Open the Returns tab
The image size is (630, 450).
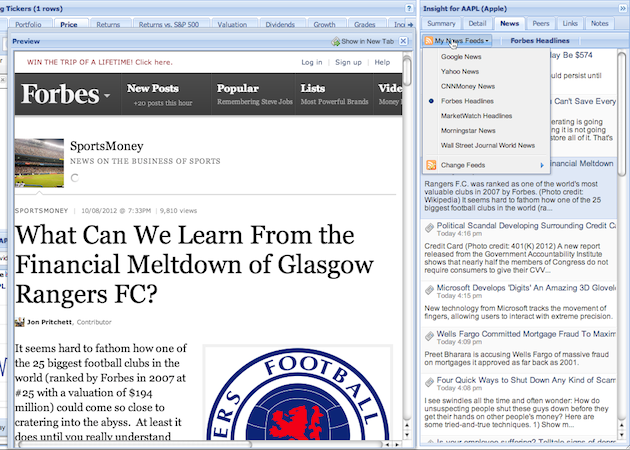108,25
